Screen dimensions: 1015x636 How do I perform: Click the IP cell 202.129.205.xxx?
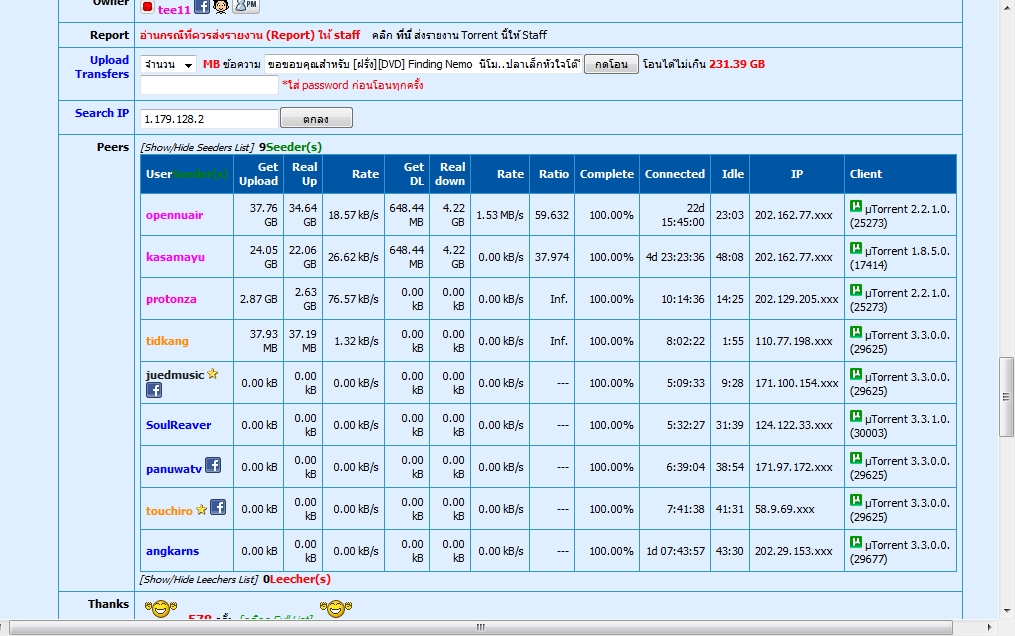(x=796, y=299)
